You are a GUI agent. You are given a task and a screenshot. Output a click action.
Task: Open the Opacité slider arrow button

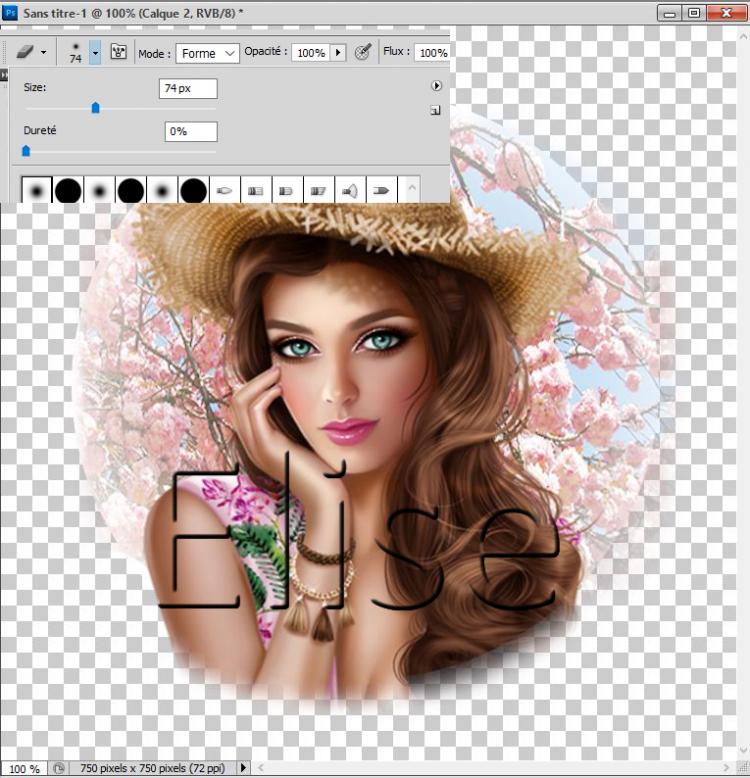point(337,53)
